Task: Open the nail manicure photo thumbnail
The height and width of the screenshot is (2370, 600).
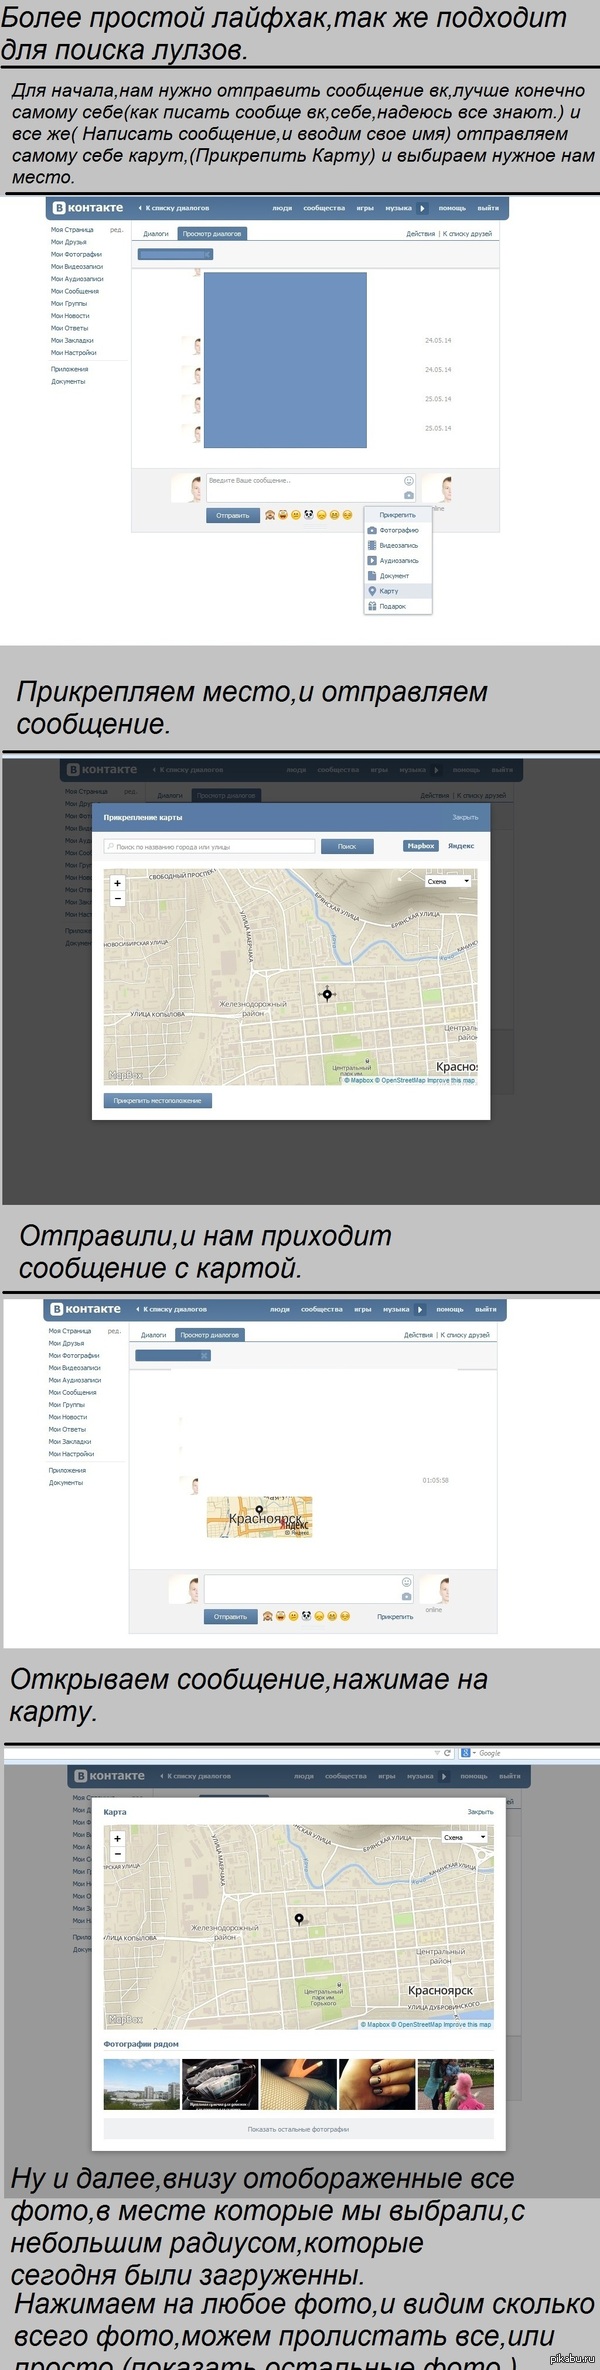Action: pos(377,2085)
